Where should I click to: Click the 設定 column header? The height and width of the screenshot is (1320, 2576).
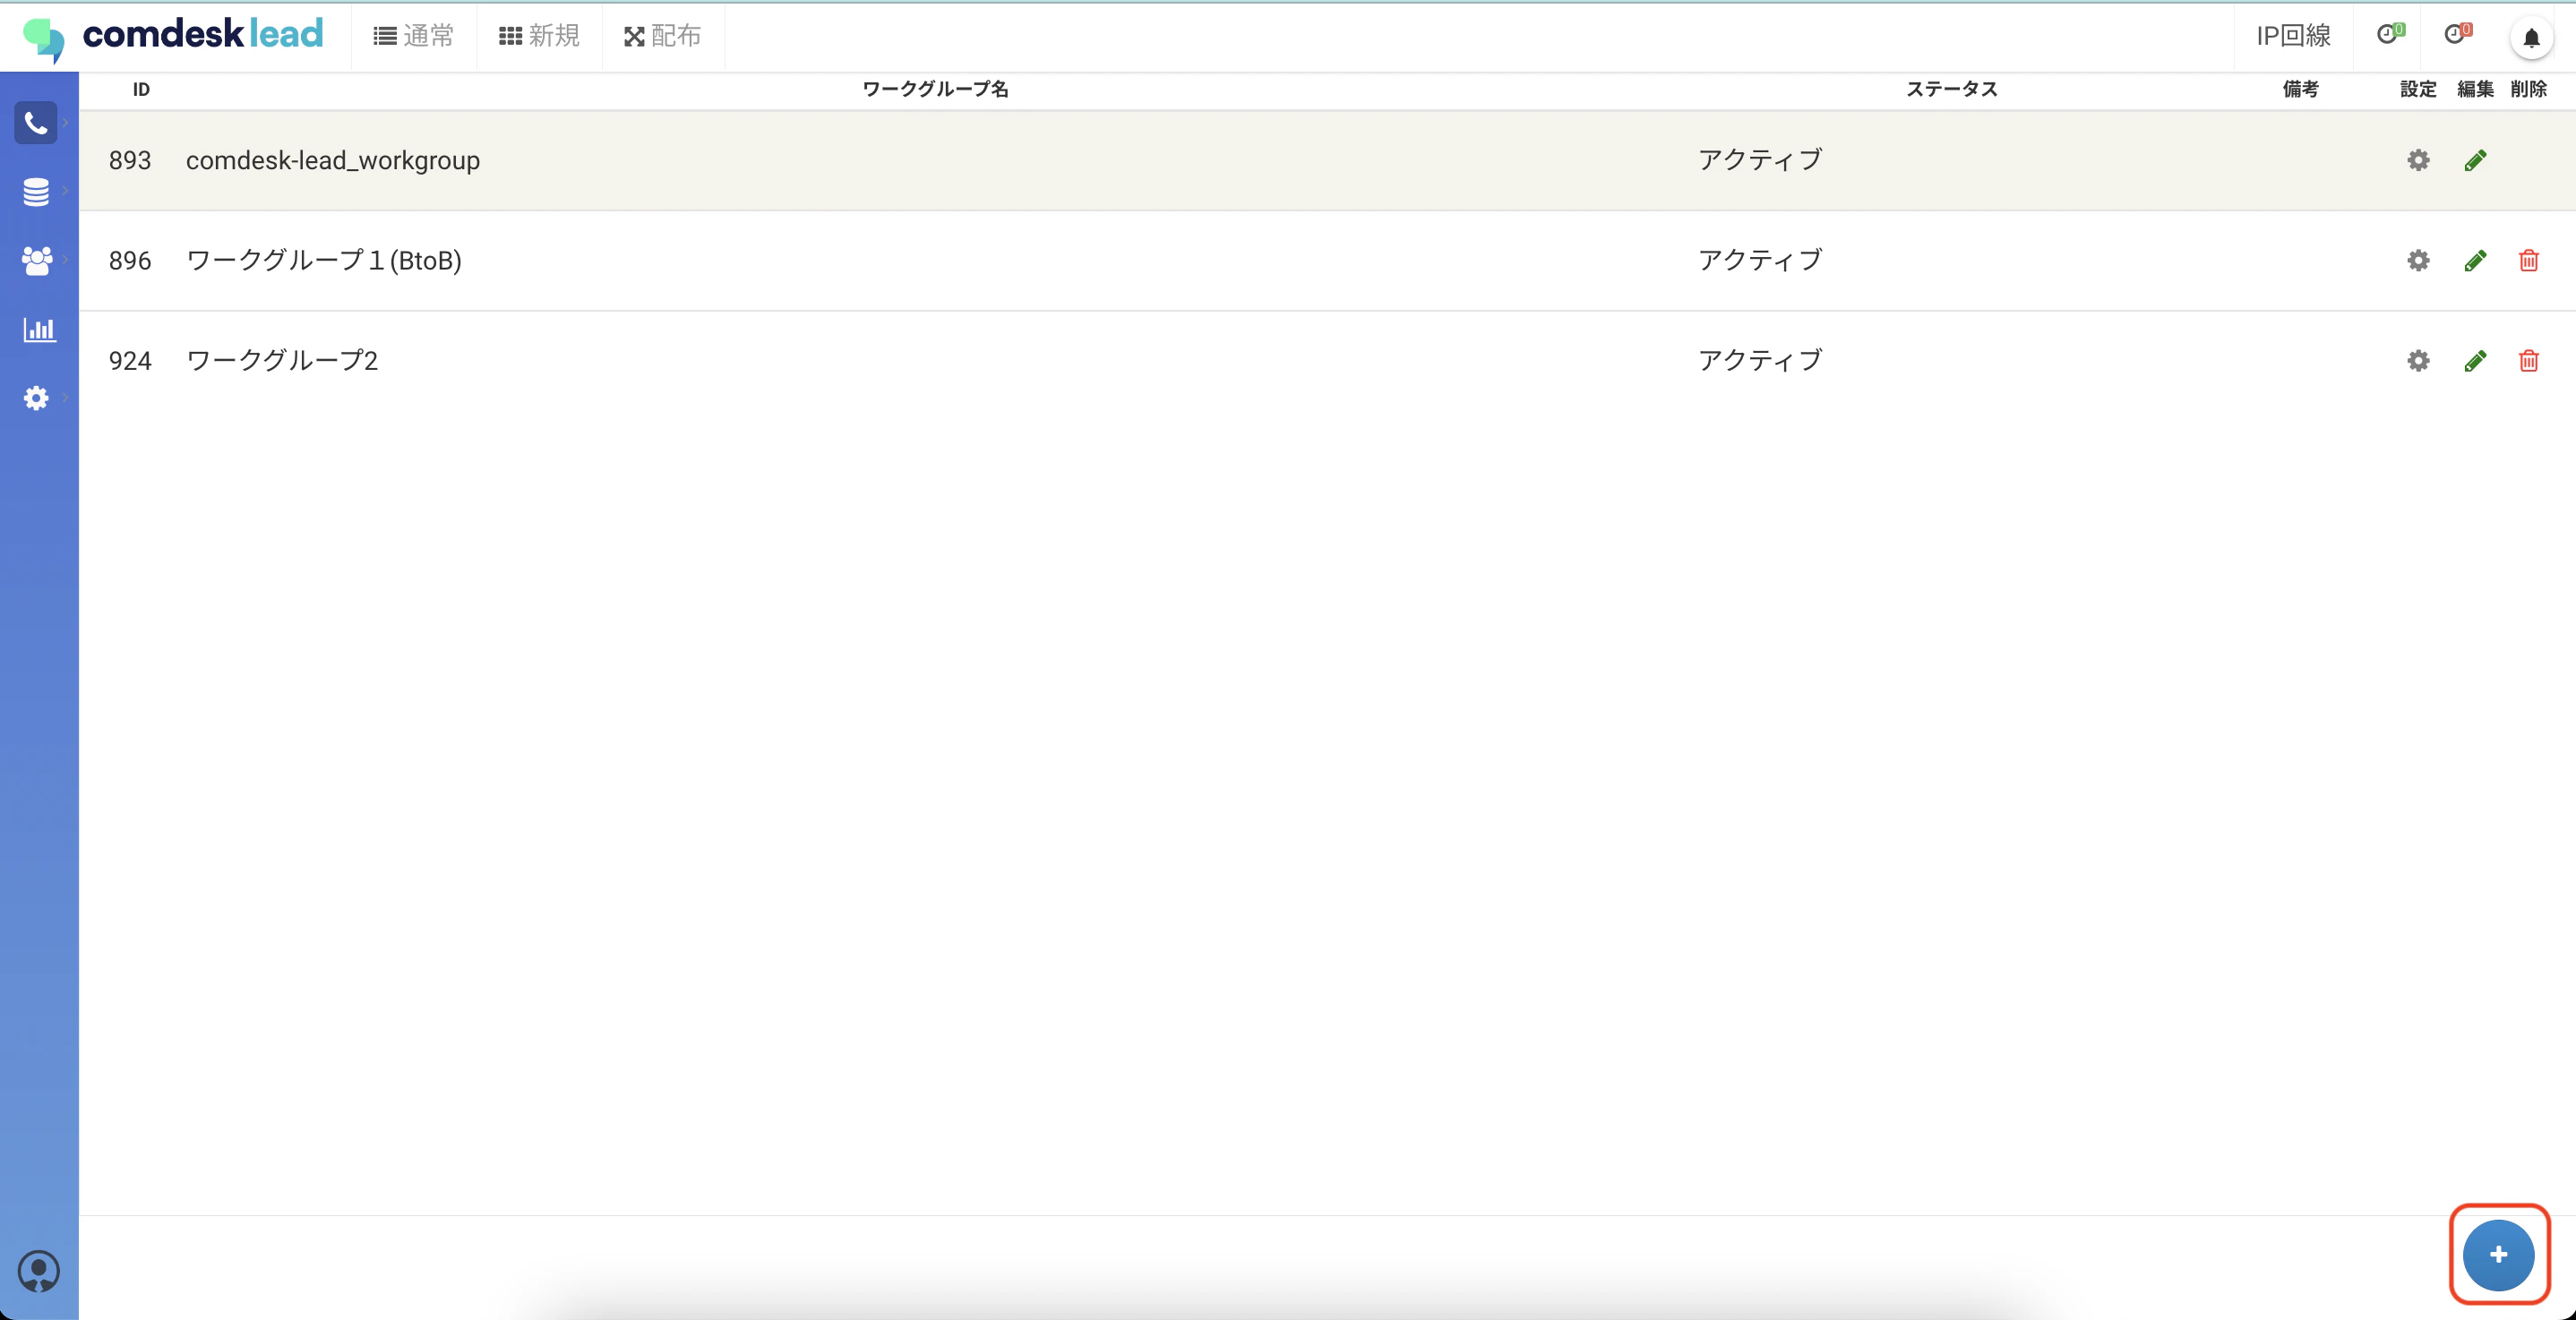pyautogui.click(x=2418, y=89)
